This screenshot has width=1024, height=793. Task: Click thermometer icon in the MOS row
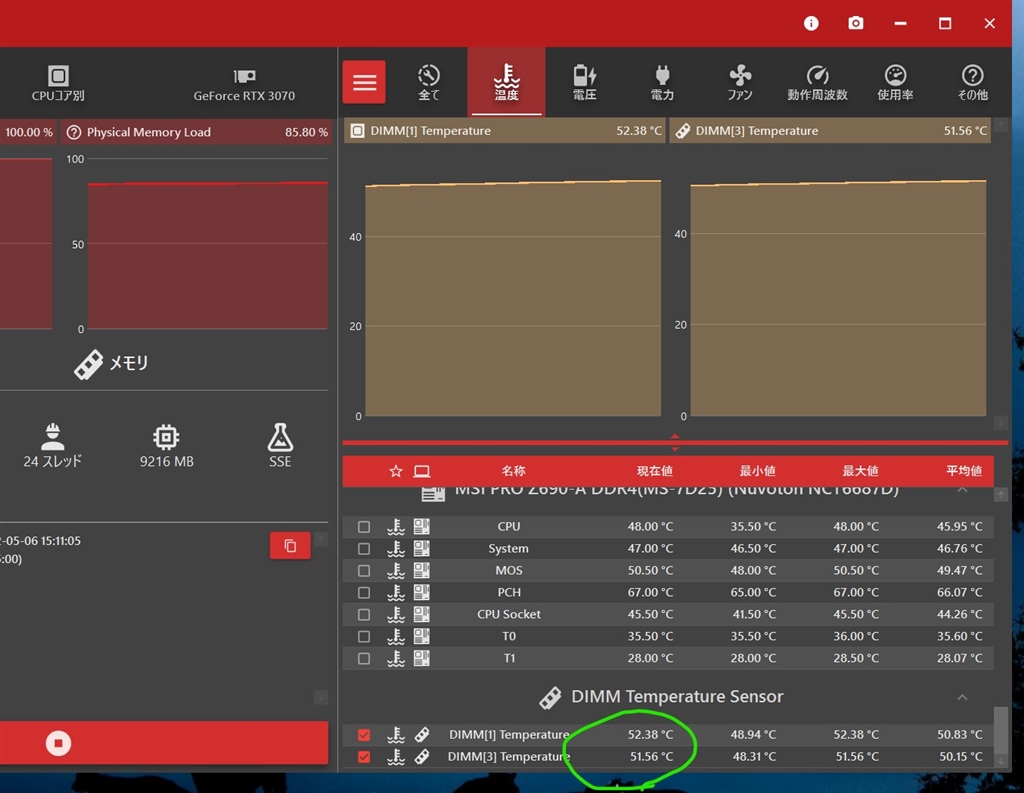click(x=396, y=570)
